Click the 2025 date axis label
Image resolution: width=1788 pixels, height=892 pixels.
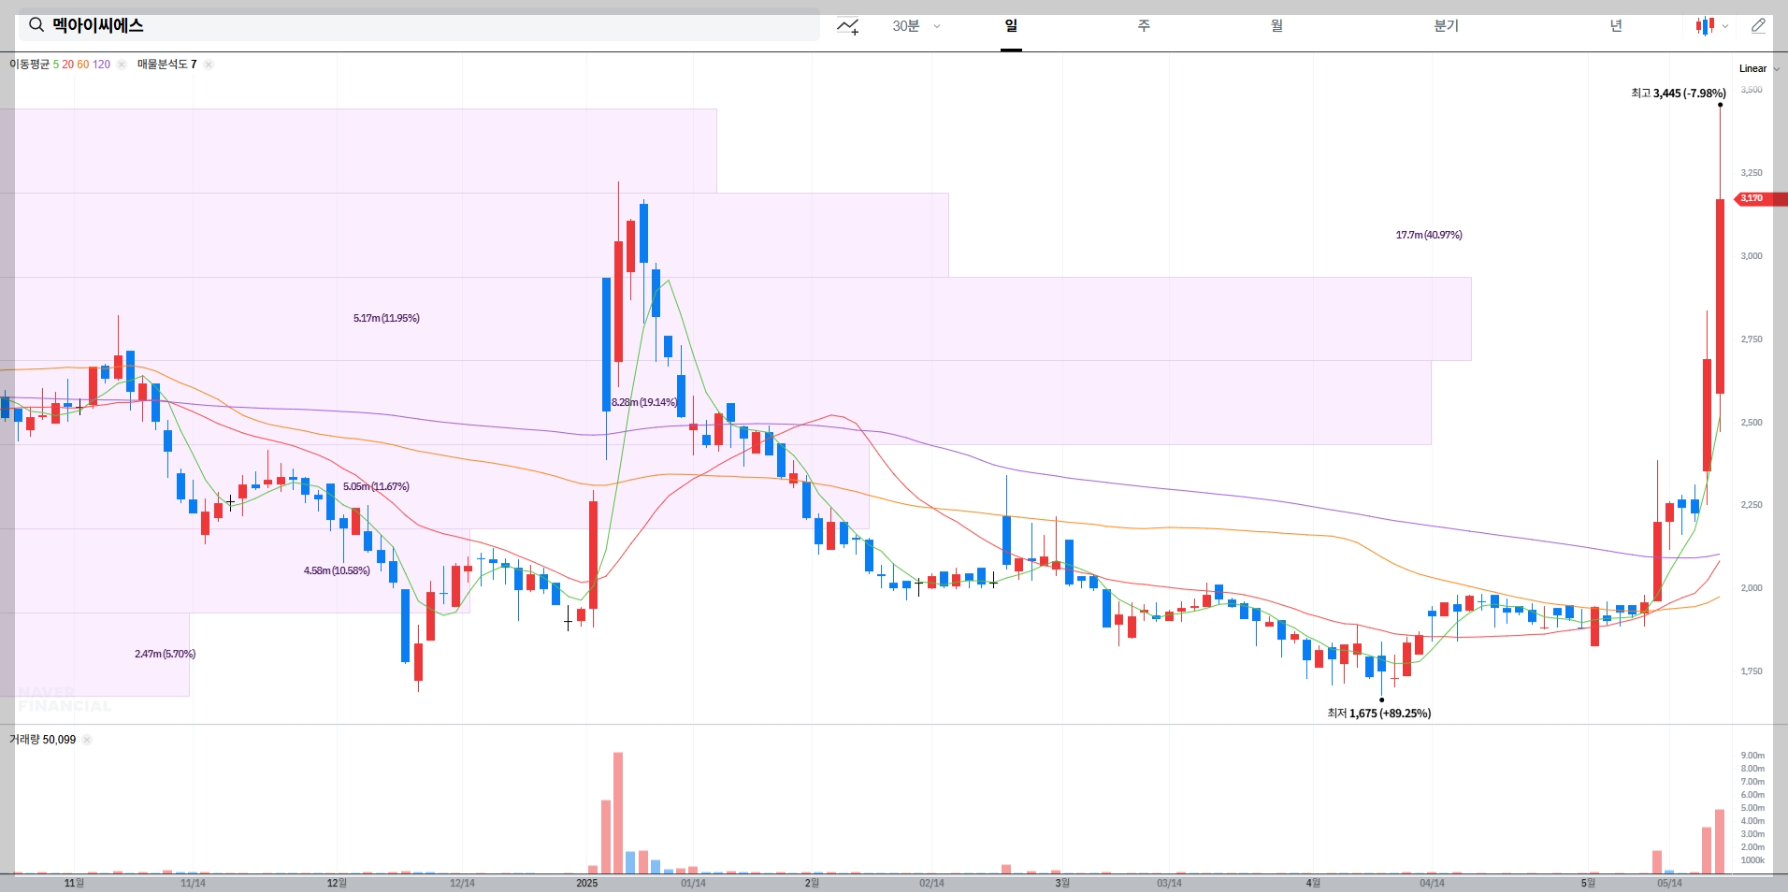point(587,883)
